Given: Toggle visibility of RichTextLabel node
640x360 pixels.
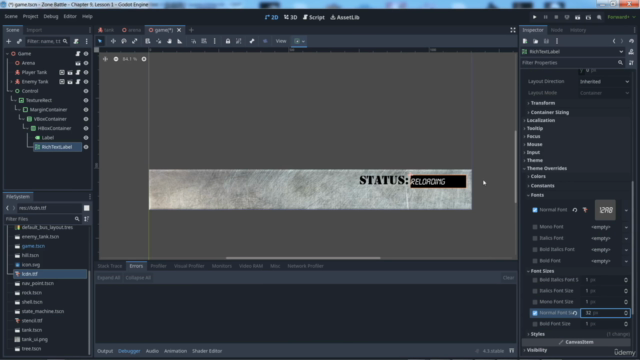Looking at the screenshot, I should 86,147.
